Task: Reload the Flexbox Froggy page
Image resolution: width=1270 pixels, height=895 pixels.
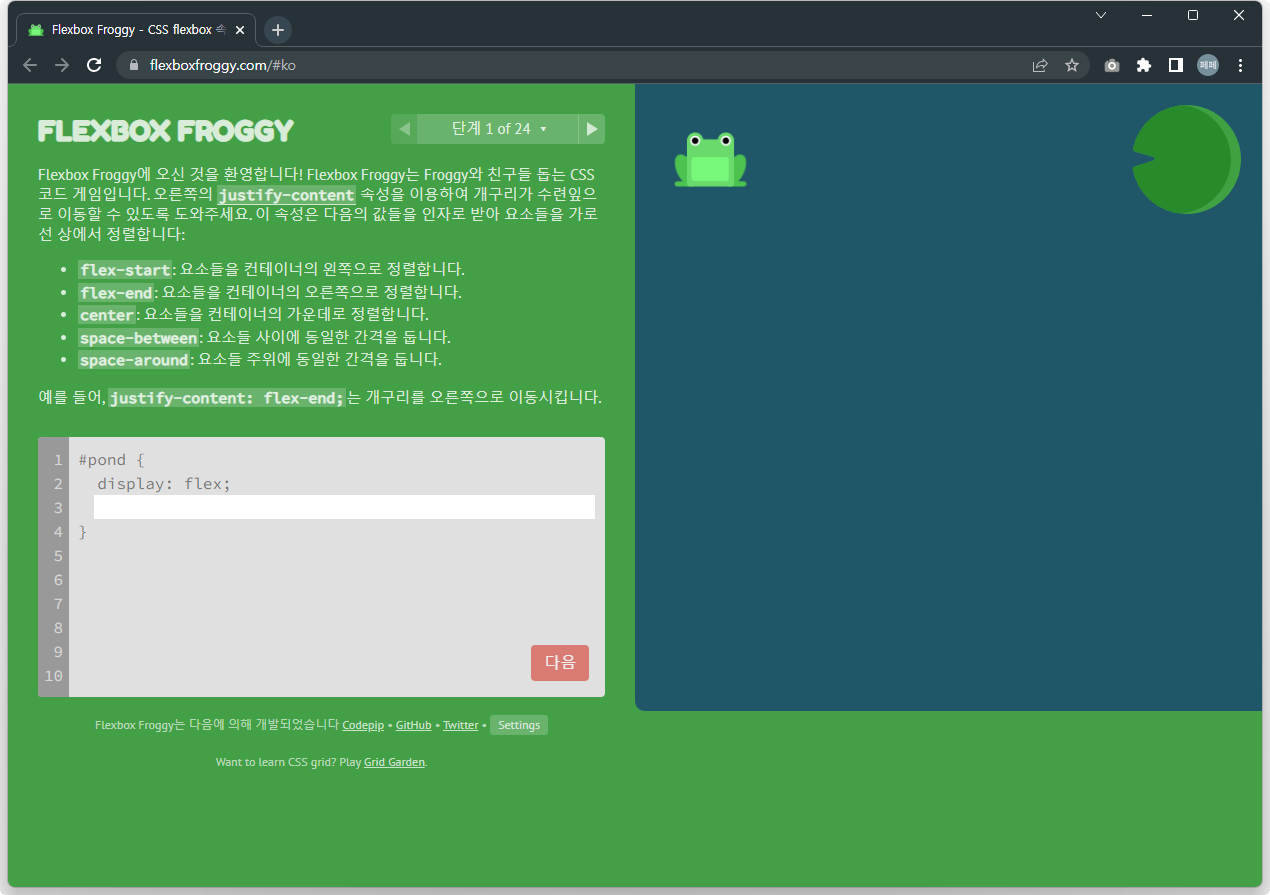Action: (94, 65)
